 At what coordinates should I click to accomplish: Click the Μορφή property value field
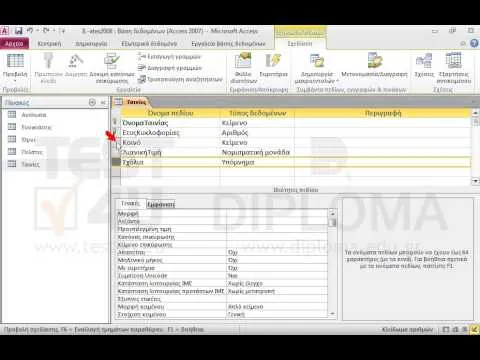click(277, 213)
